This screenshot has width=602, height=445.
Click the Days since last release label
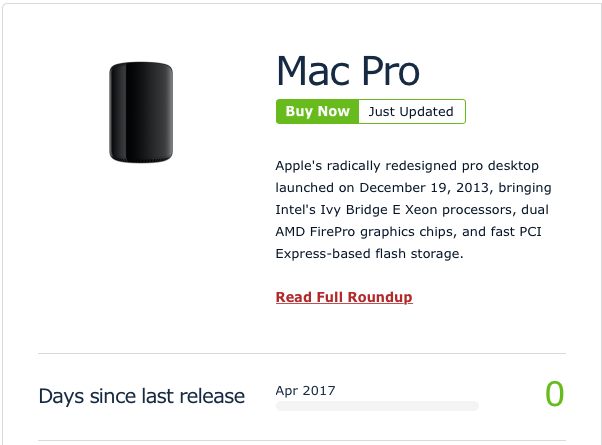pos(141,396)
